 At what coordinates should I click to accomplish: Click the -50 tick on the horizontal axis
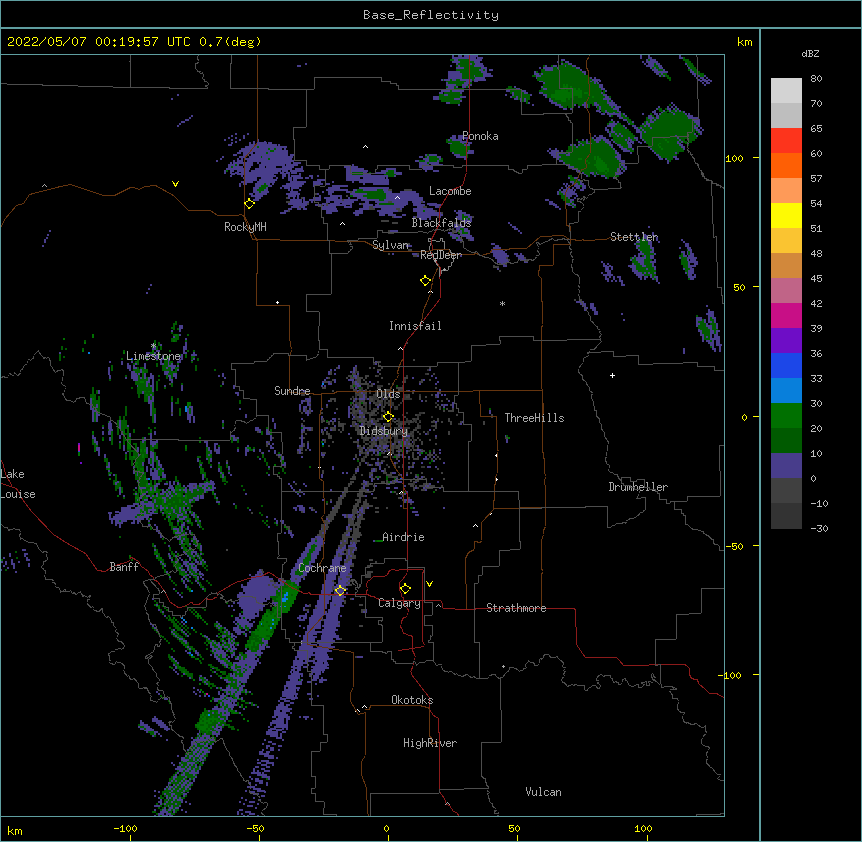click(255, 829)
